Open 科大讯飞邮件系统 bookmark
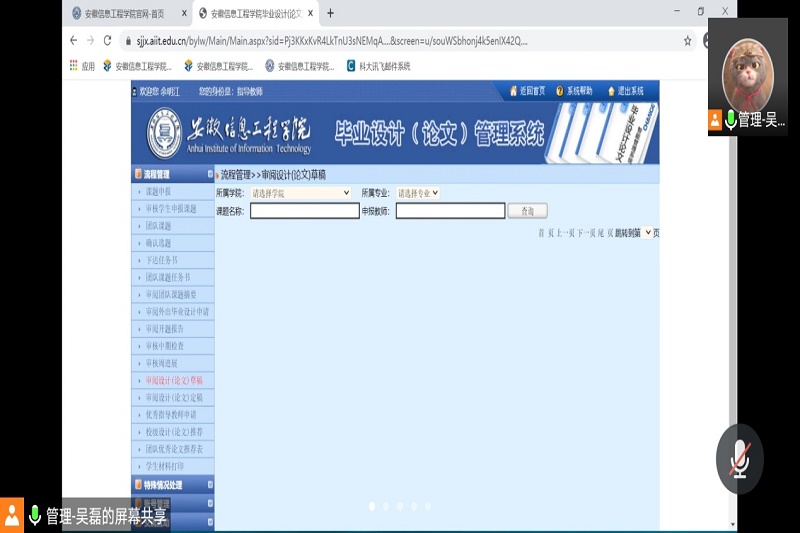Viewport: 800px width, 533px height. pos(378,66)
